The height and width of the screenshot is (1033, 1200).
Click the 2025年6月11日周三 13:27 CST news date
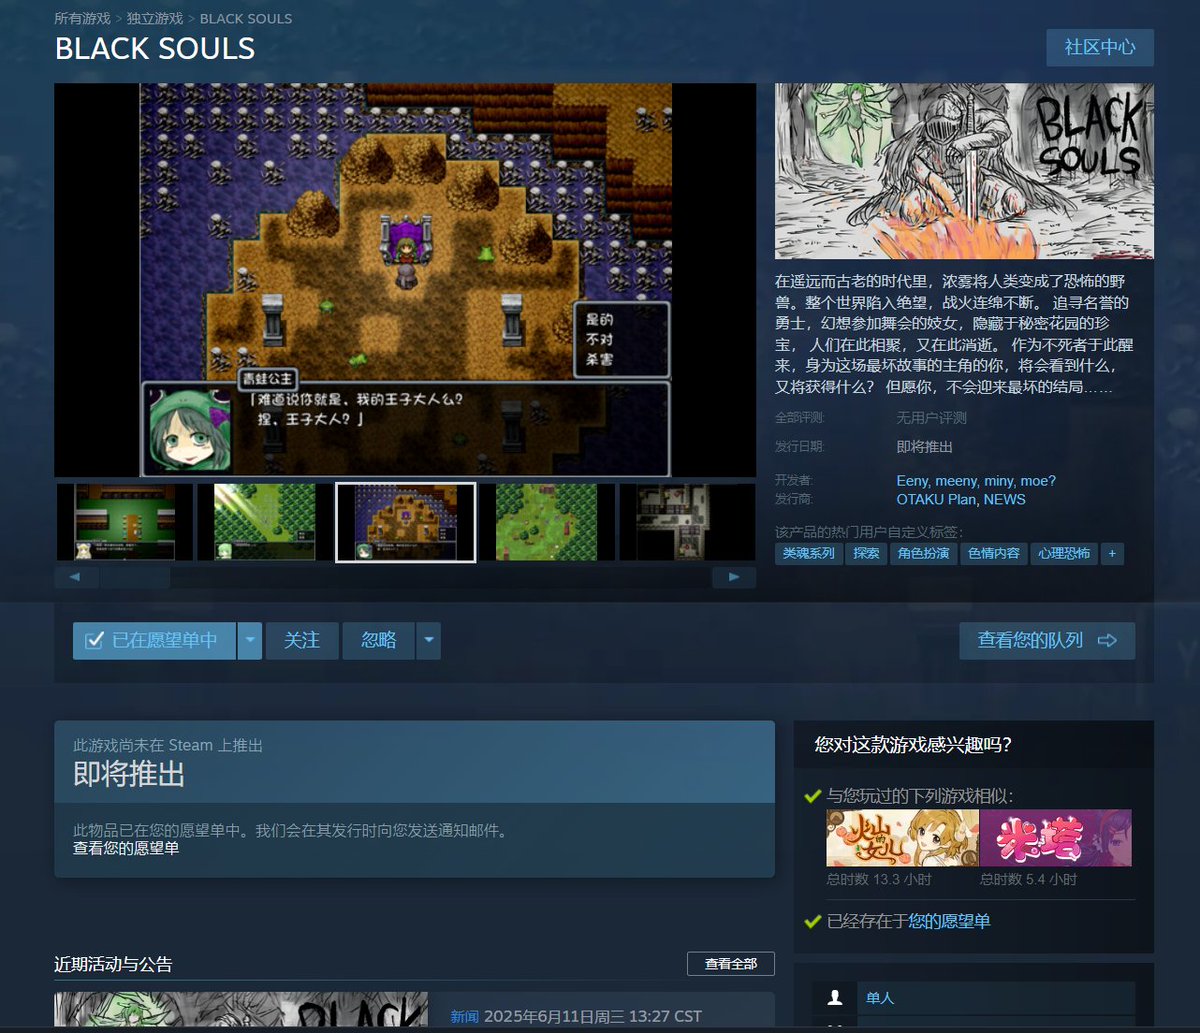pos(593,1016)
